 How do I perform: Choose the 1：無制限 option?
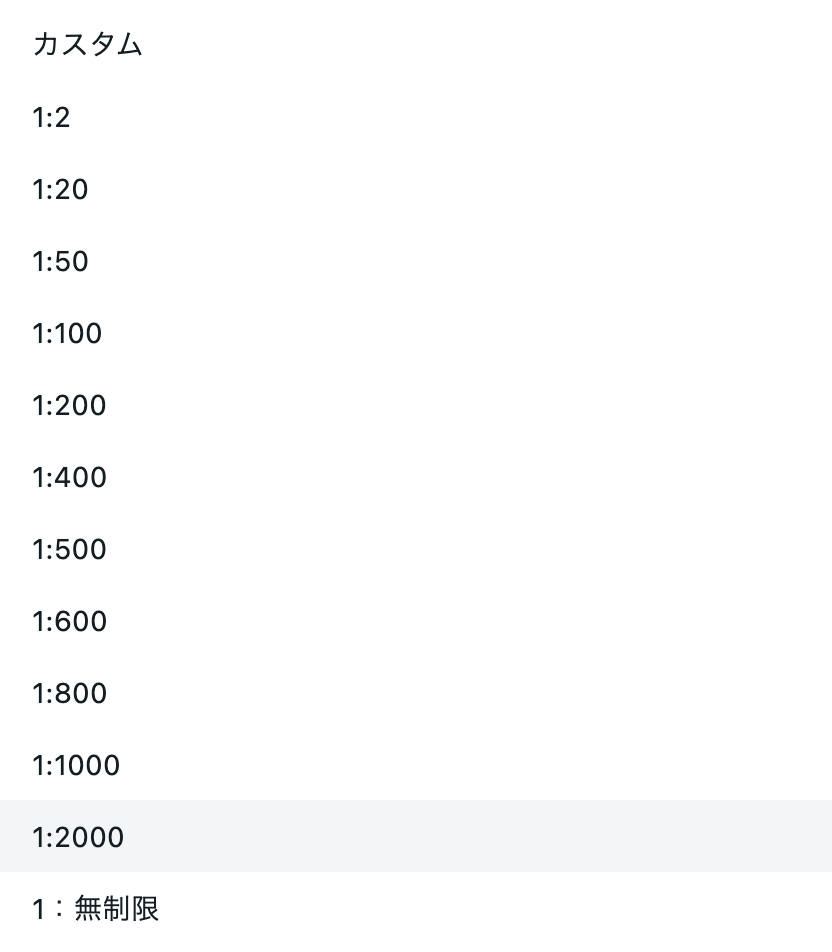[416, 908]
